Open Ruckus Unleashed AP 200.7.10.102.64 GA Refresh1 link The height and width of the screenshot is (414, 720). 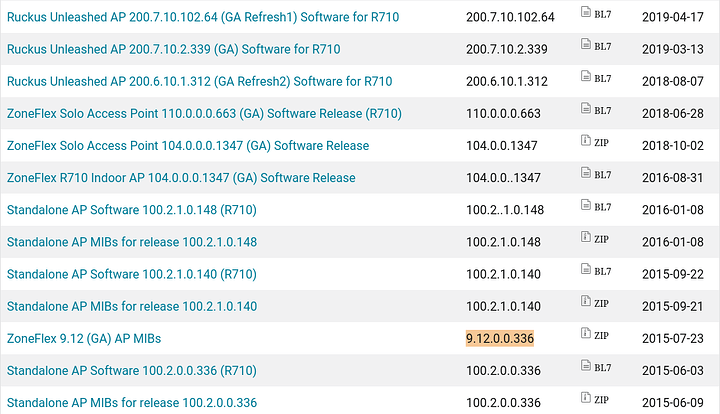pos(203,17)
